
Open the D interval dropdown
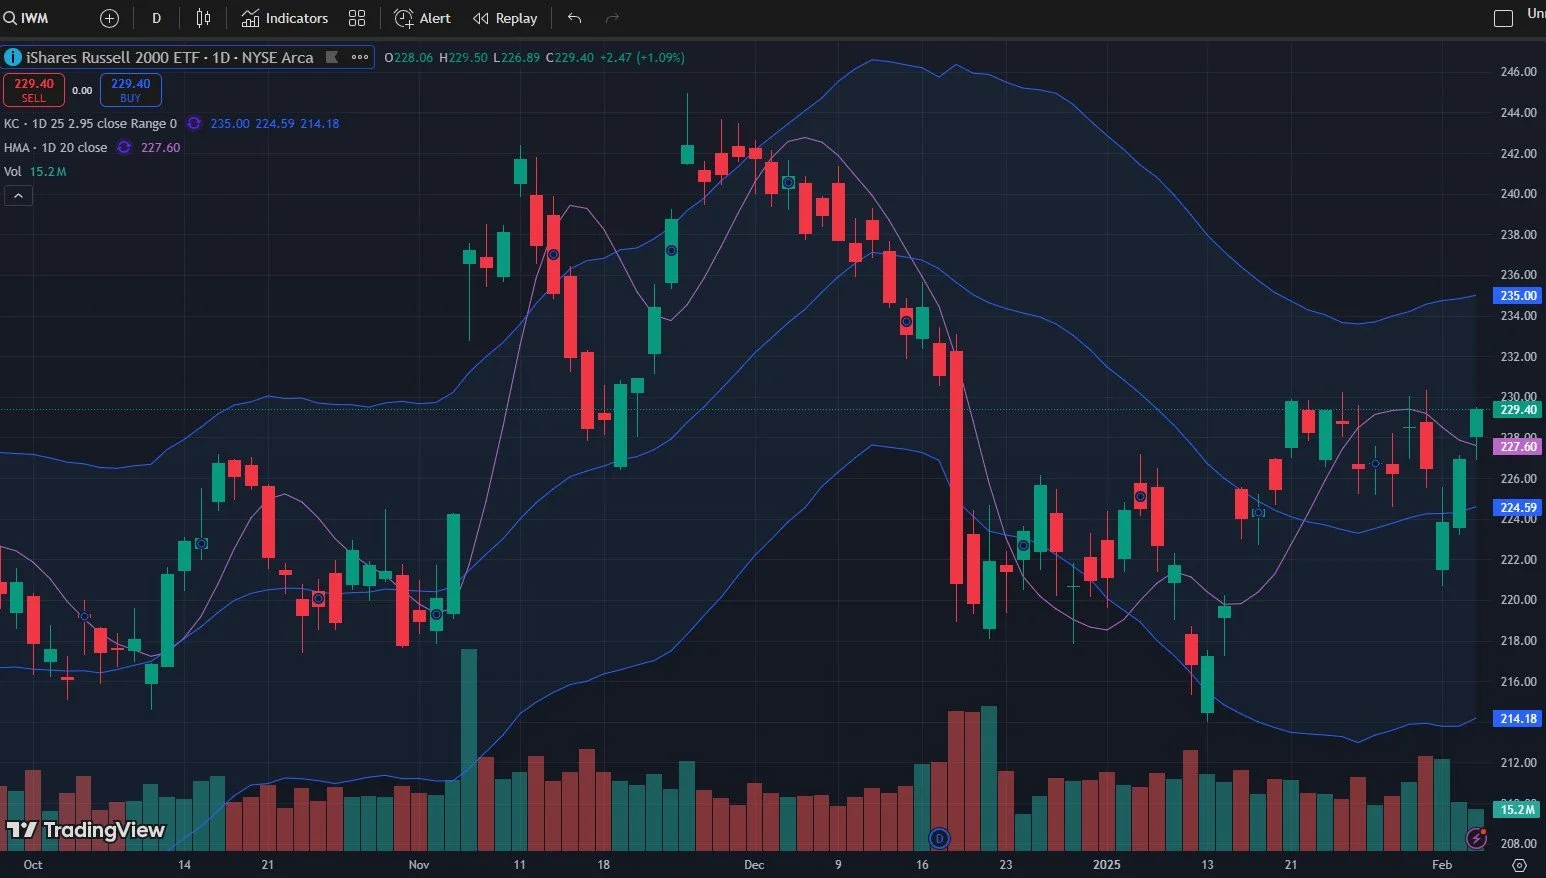[x=156, y=18]
